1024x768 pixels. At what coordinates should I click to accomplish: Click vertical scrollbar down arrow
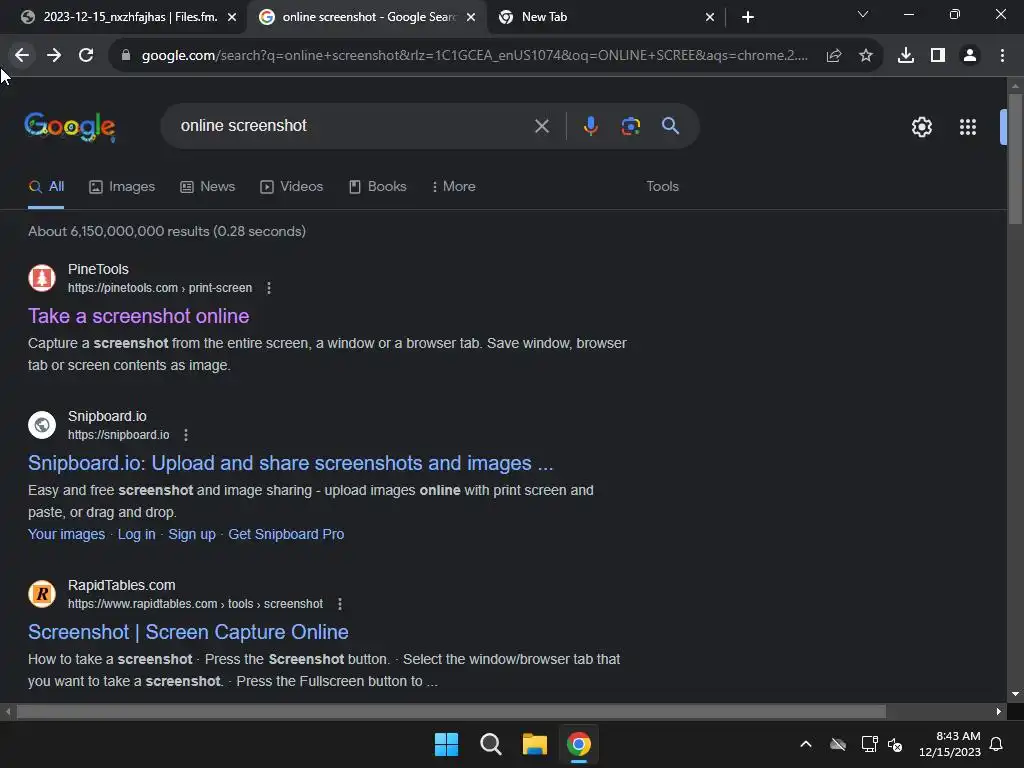tap(1015, 694)
